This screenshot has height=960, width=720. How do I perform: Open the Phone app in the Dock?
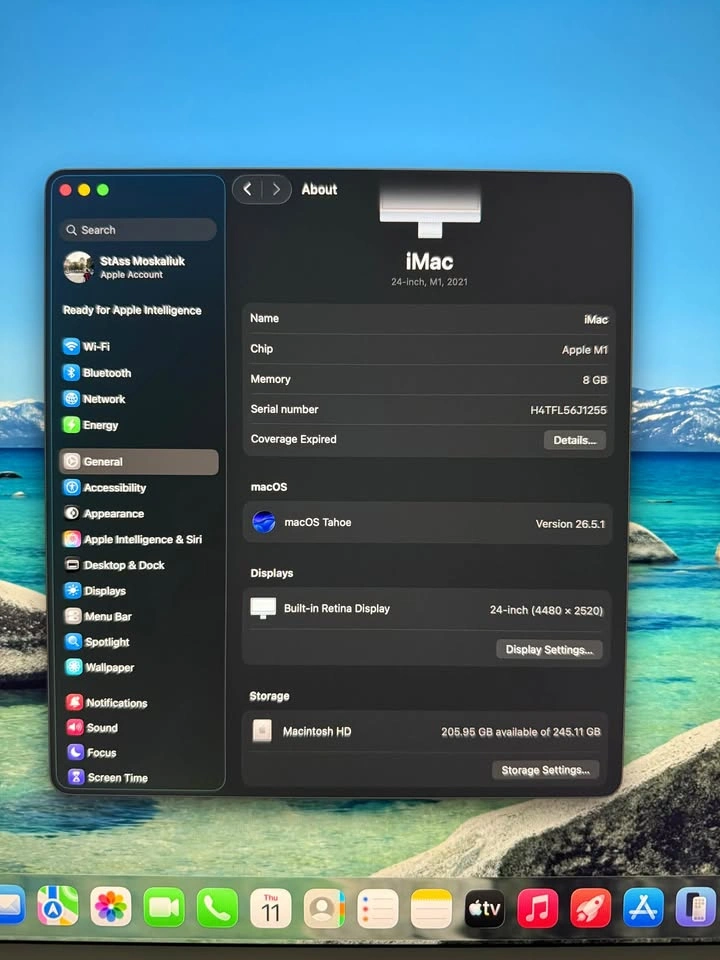(217, 908)
